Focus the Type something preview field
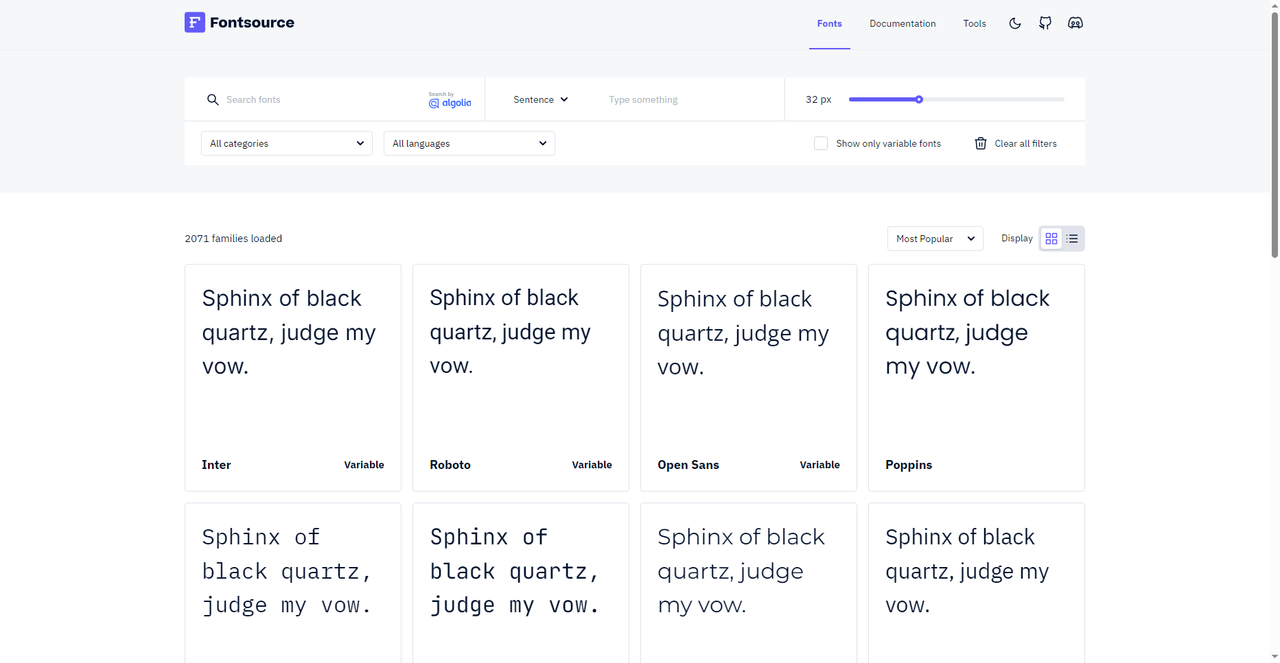The width and height of the screenshot is (1280, 663). [690, 100]
